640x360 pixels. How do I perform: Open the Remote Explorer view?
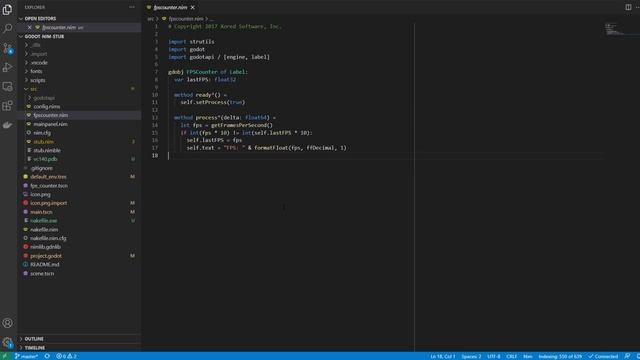click(x=7, y=87)
